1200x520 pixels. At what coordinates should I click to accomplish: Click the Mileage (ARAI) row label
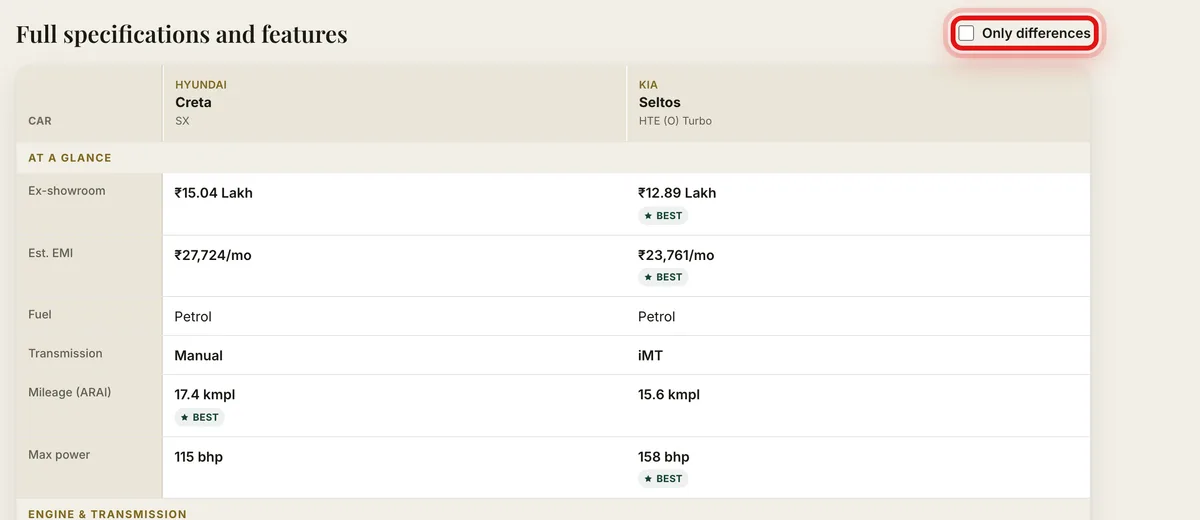(x=69, y=392)
